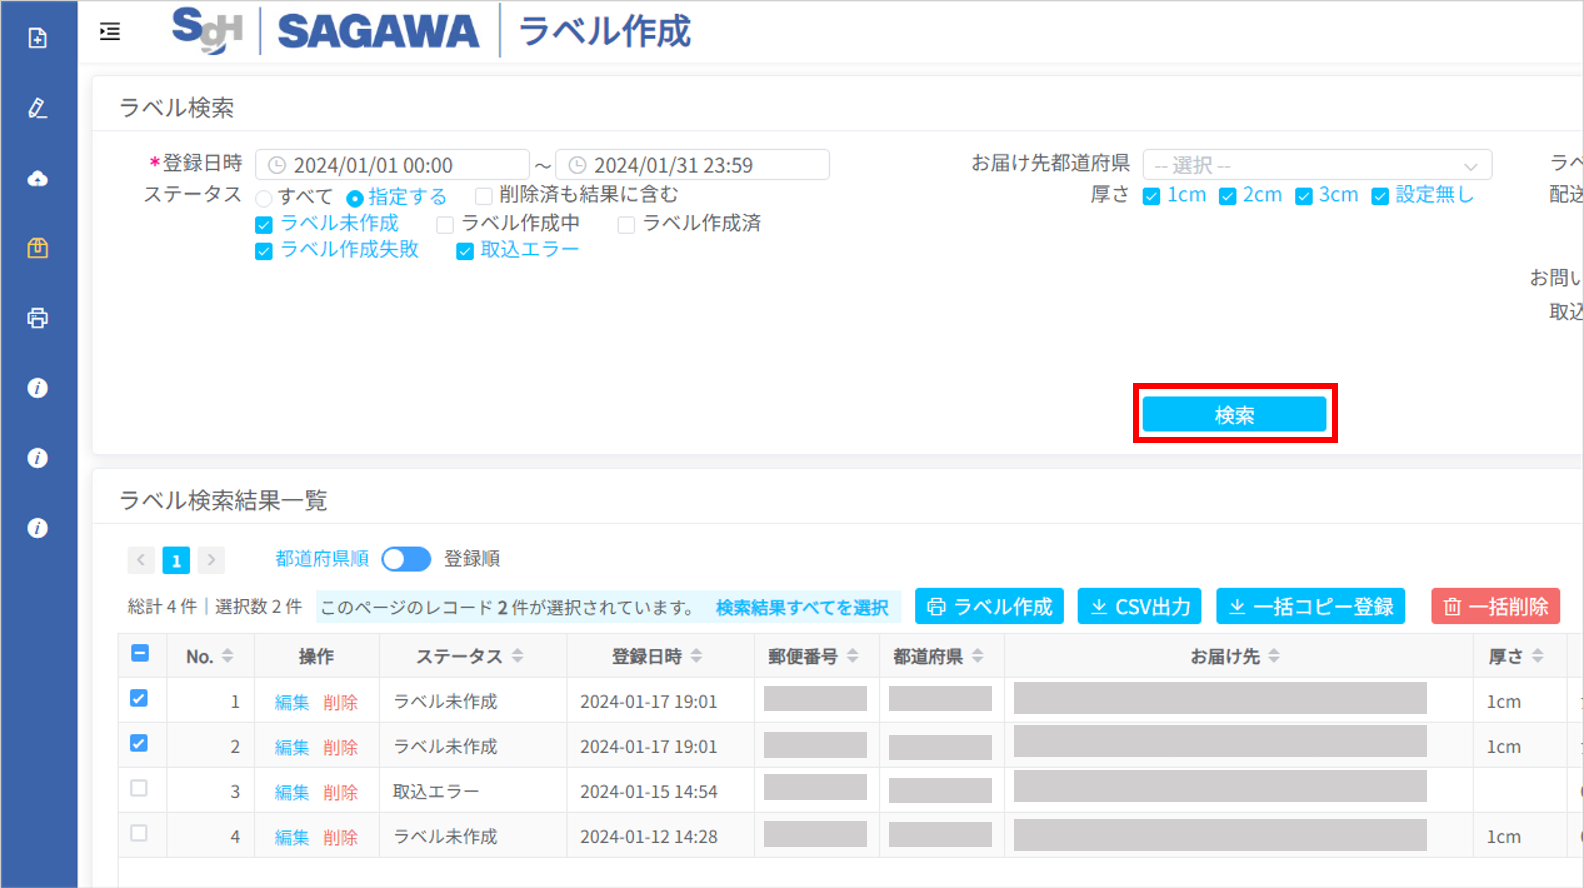Screen dimensions: 1584x888
Task: Click the pencil edit icon in sidebar
Action: pos(37,108)
